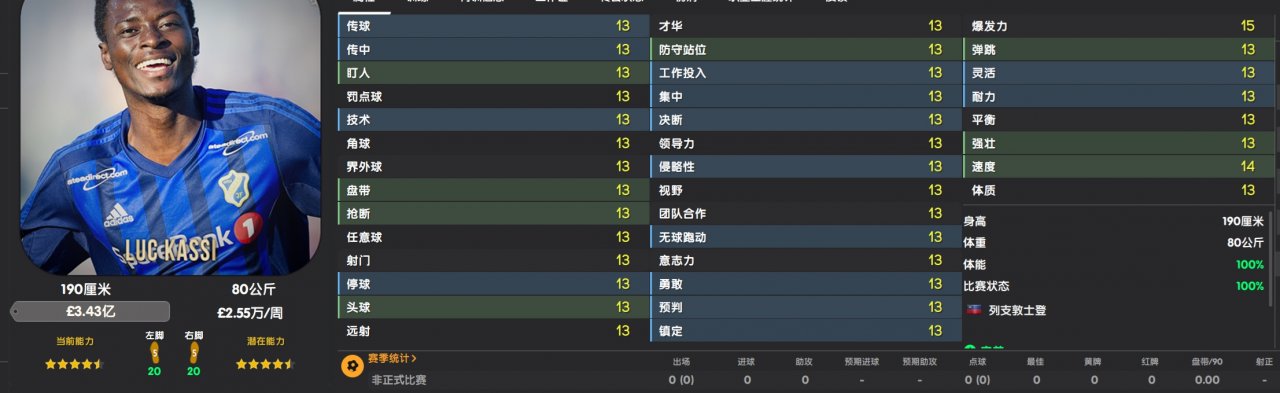Click the 比赛状态 100% row
The height and width of the screenshot is (393, 1280).
tap(1113, 286)
